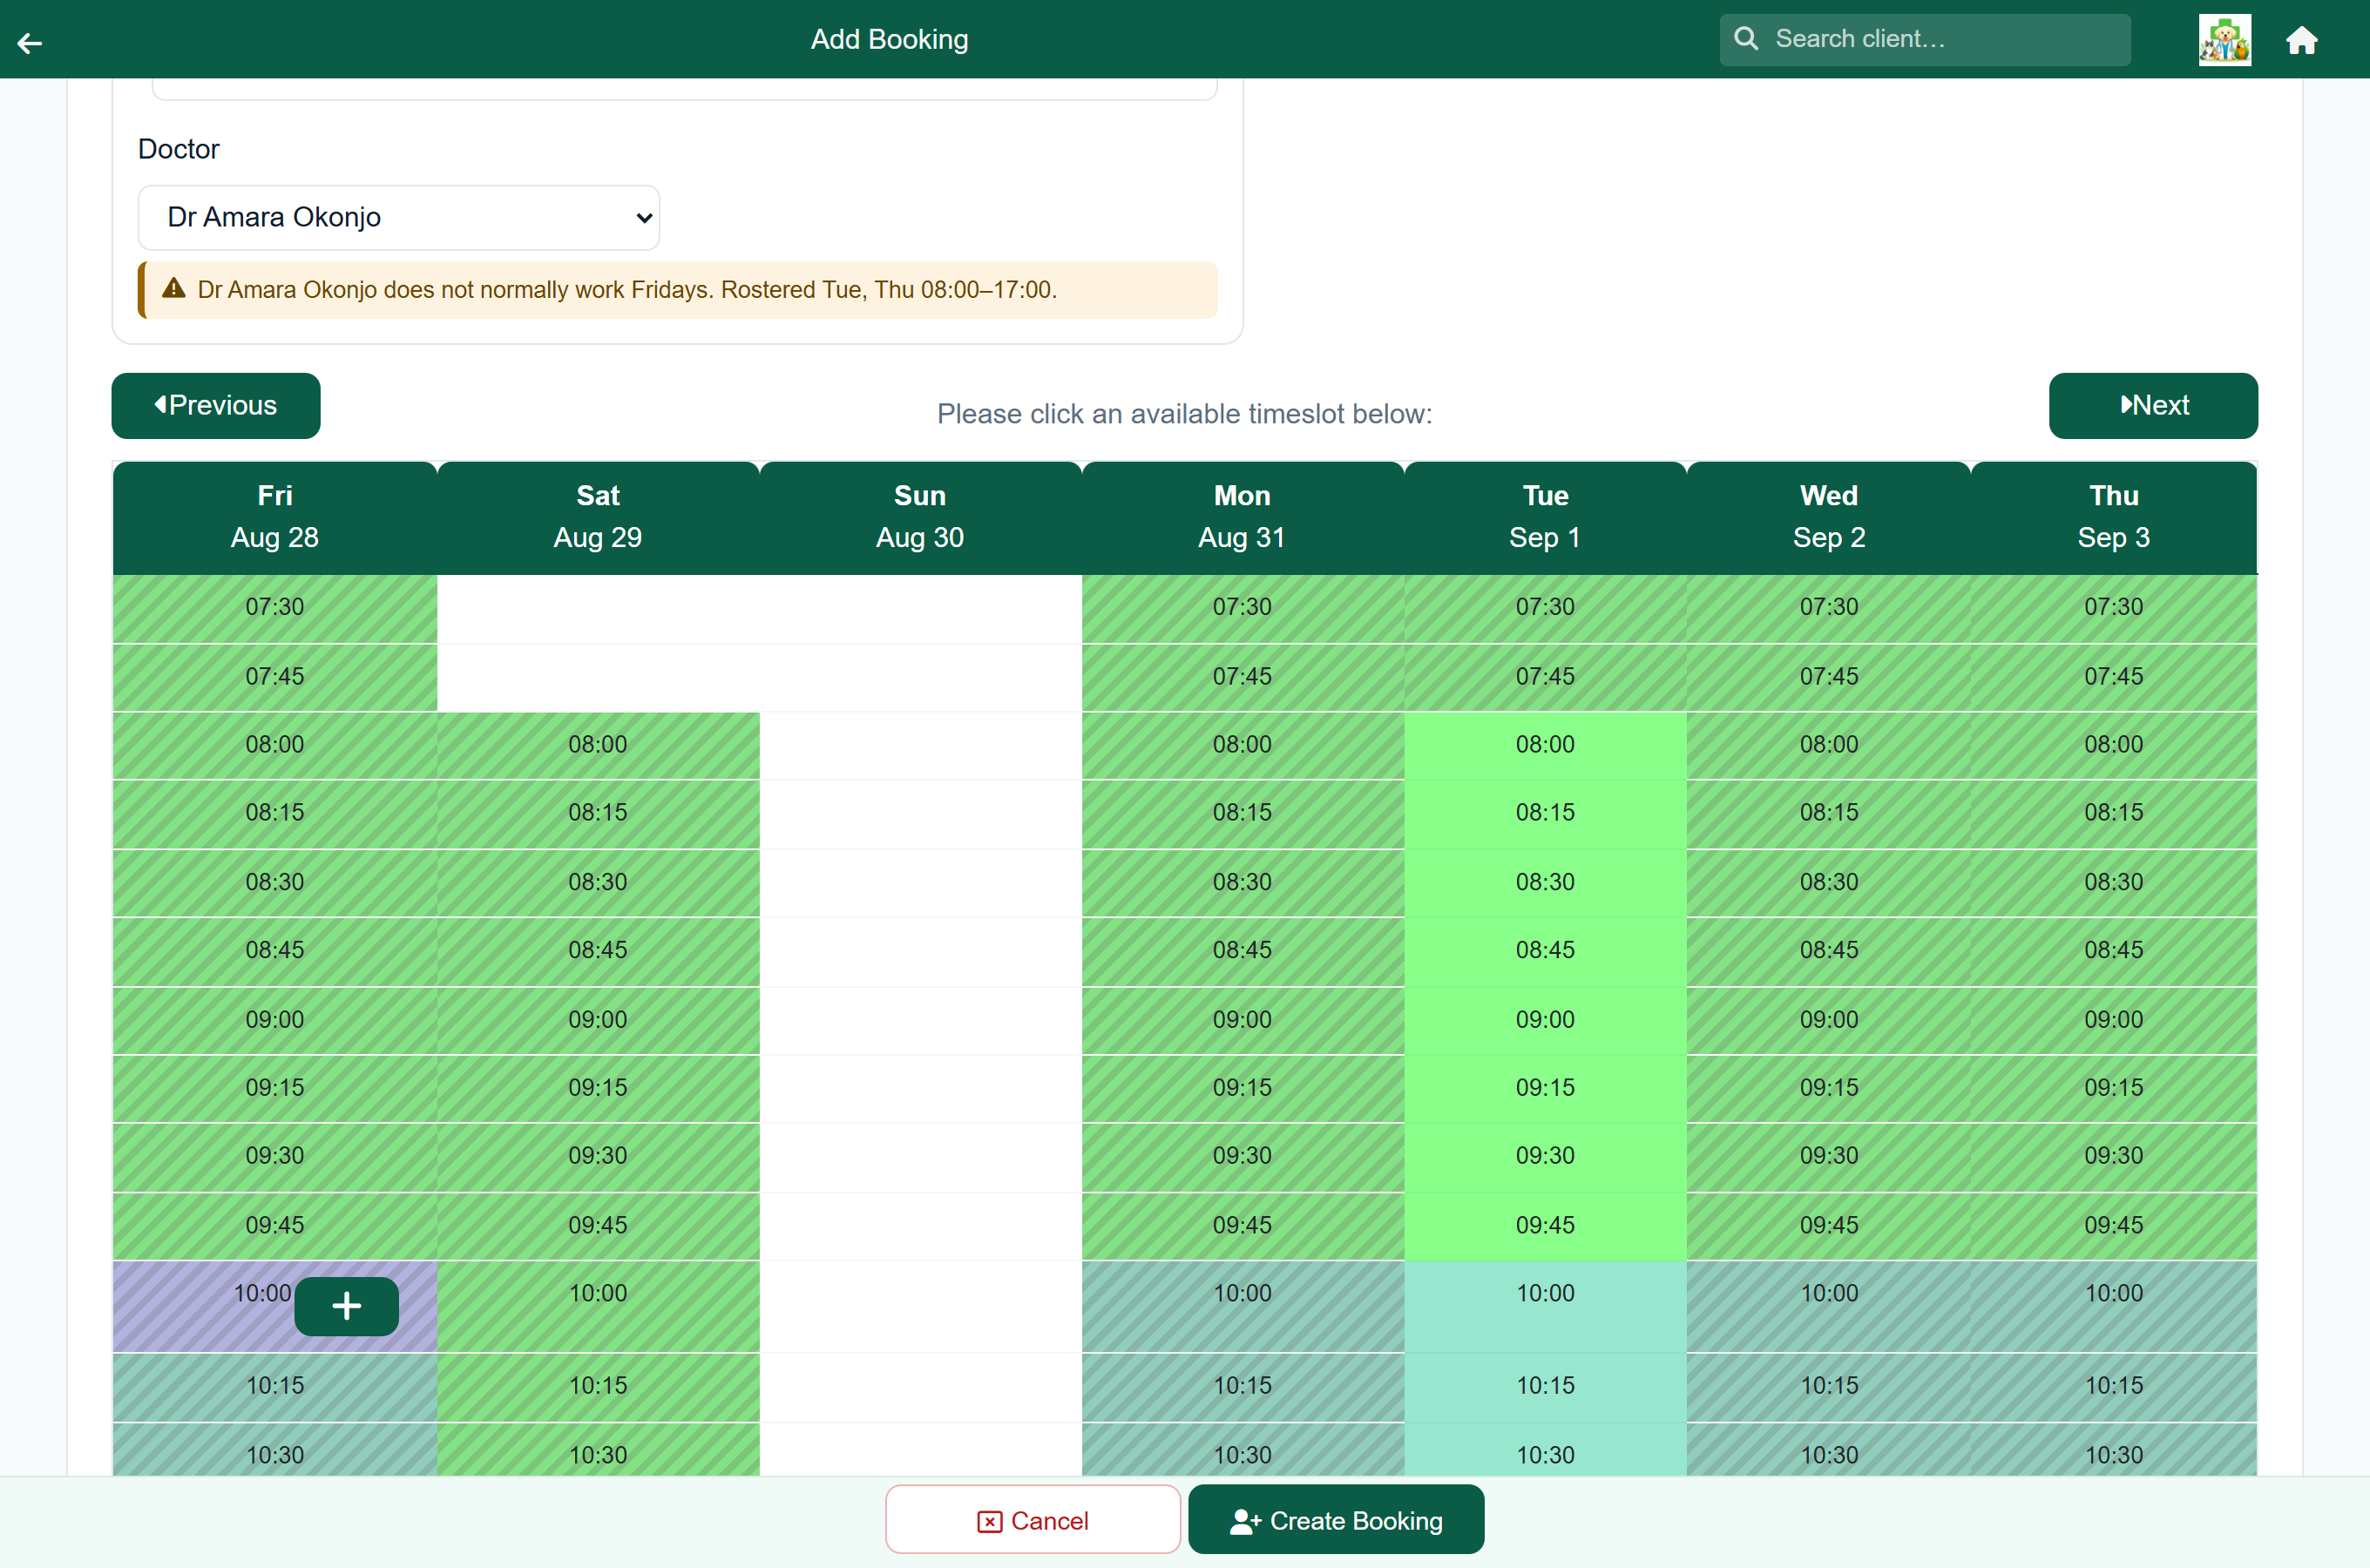Screen dimensions: 2370x1568
Task: Add booking with plus icon at Fri 10:00
Action: (x=346, y=1306)
